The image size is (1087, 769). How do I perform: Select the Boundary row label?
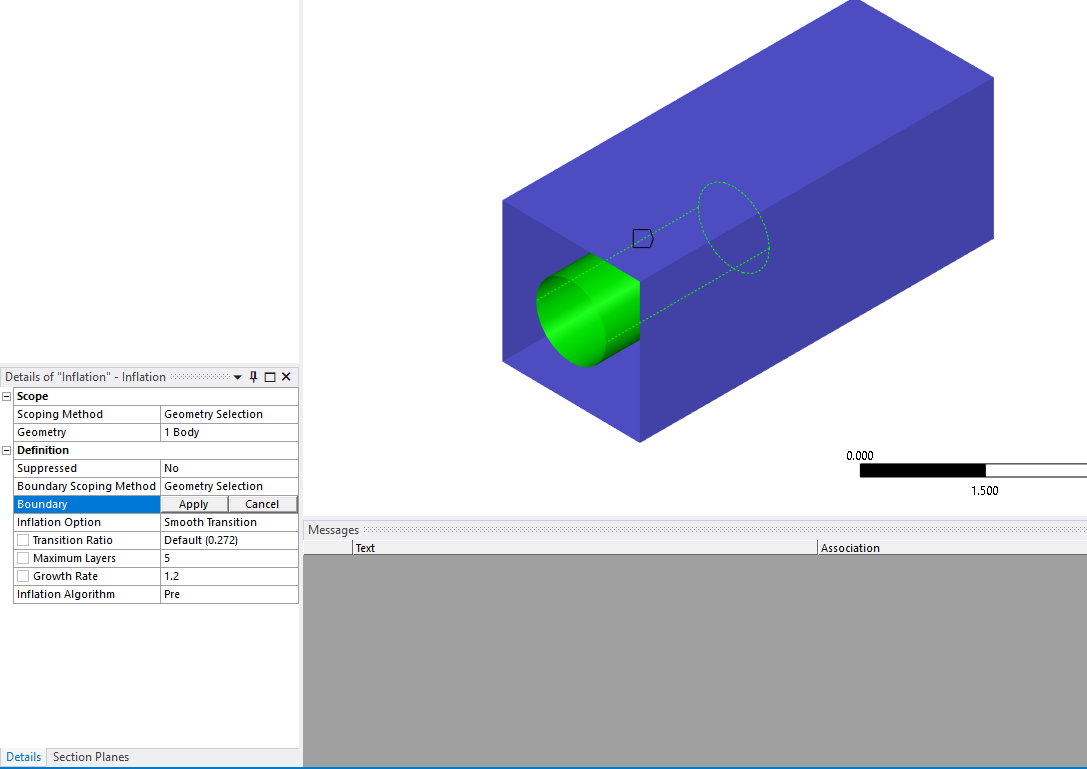point(87,504)
